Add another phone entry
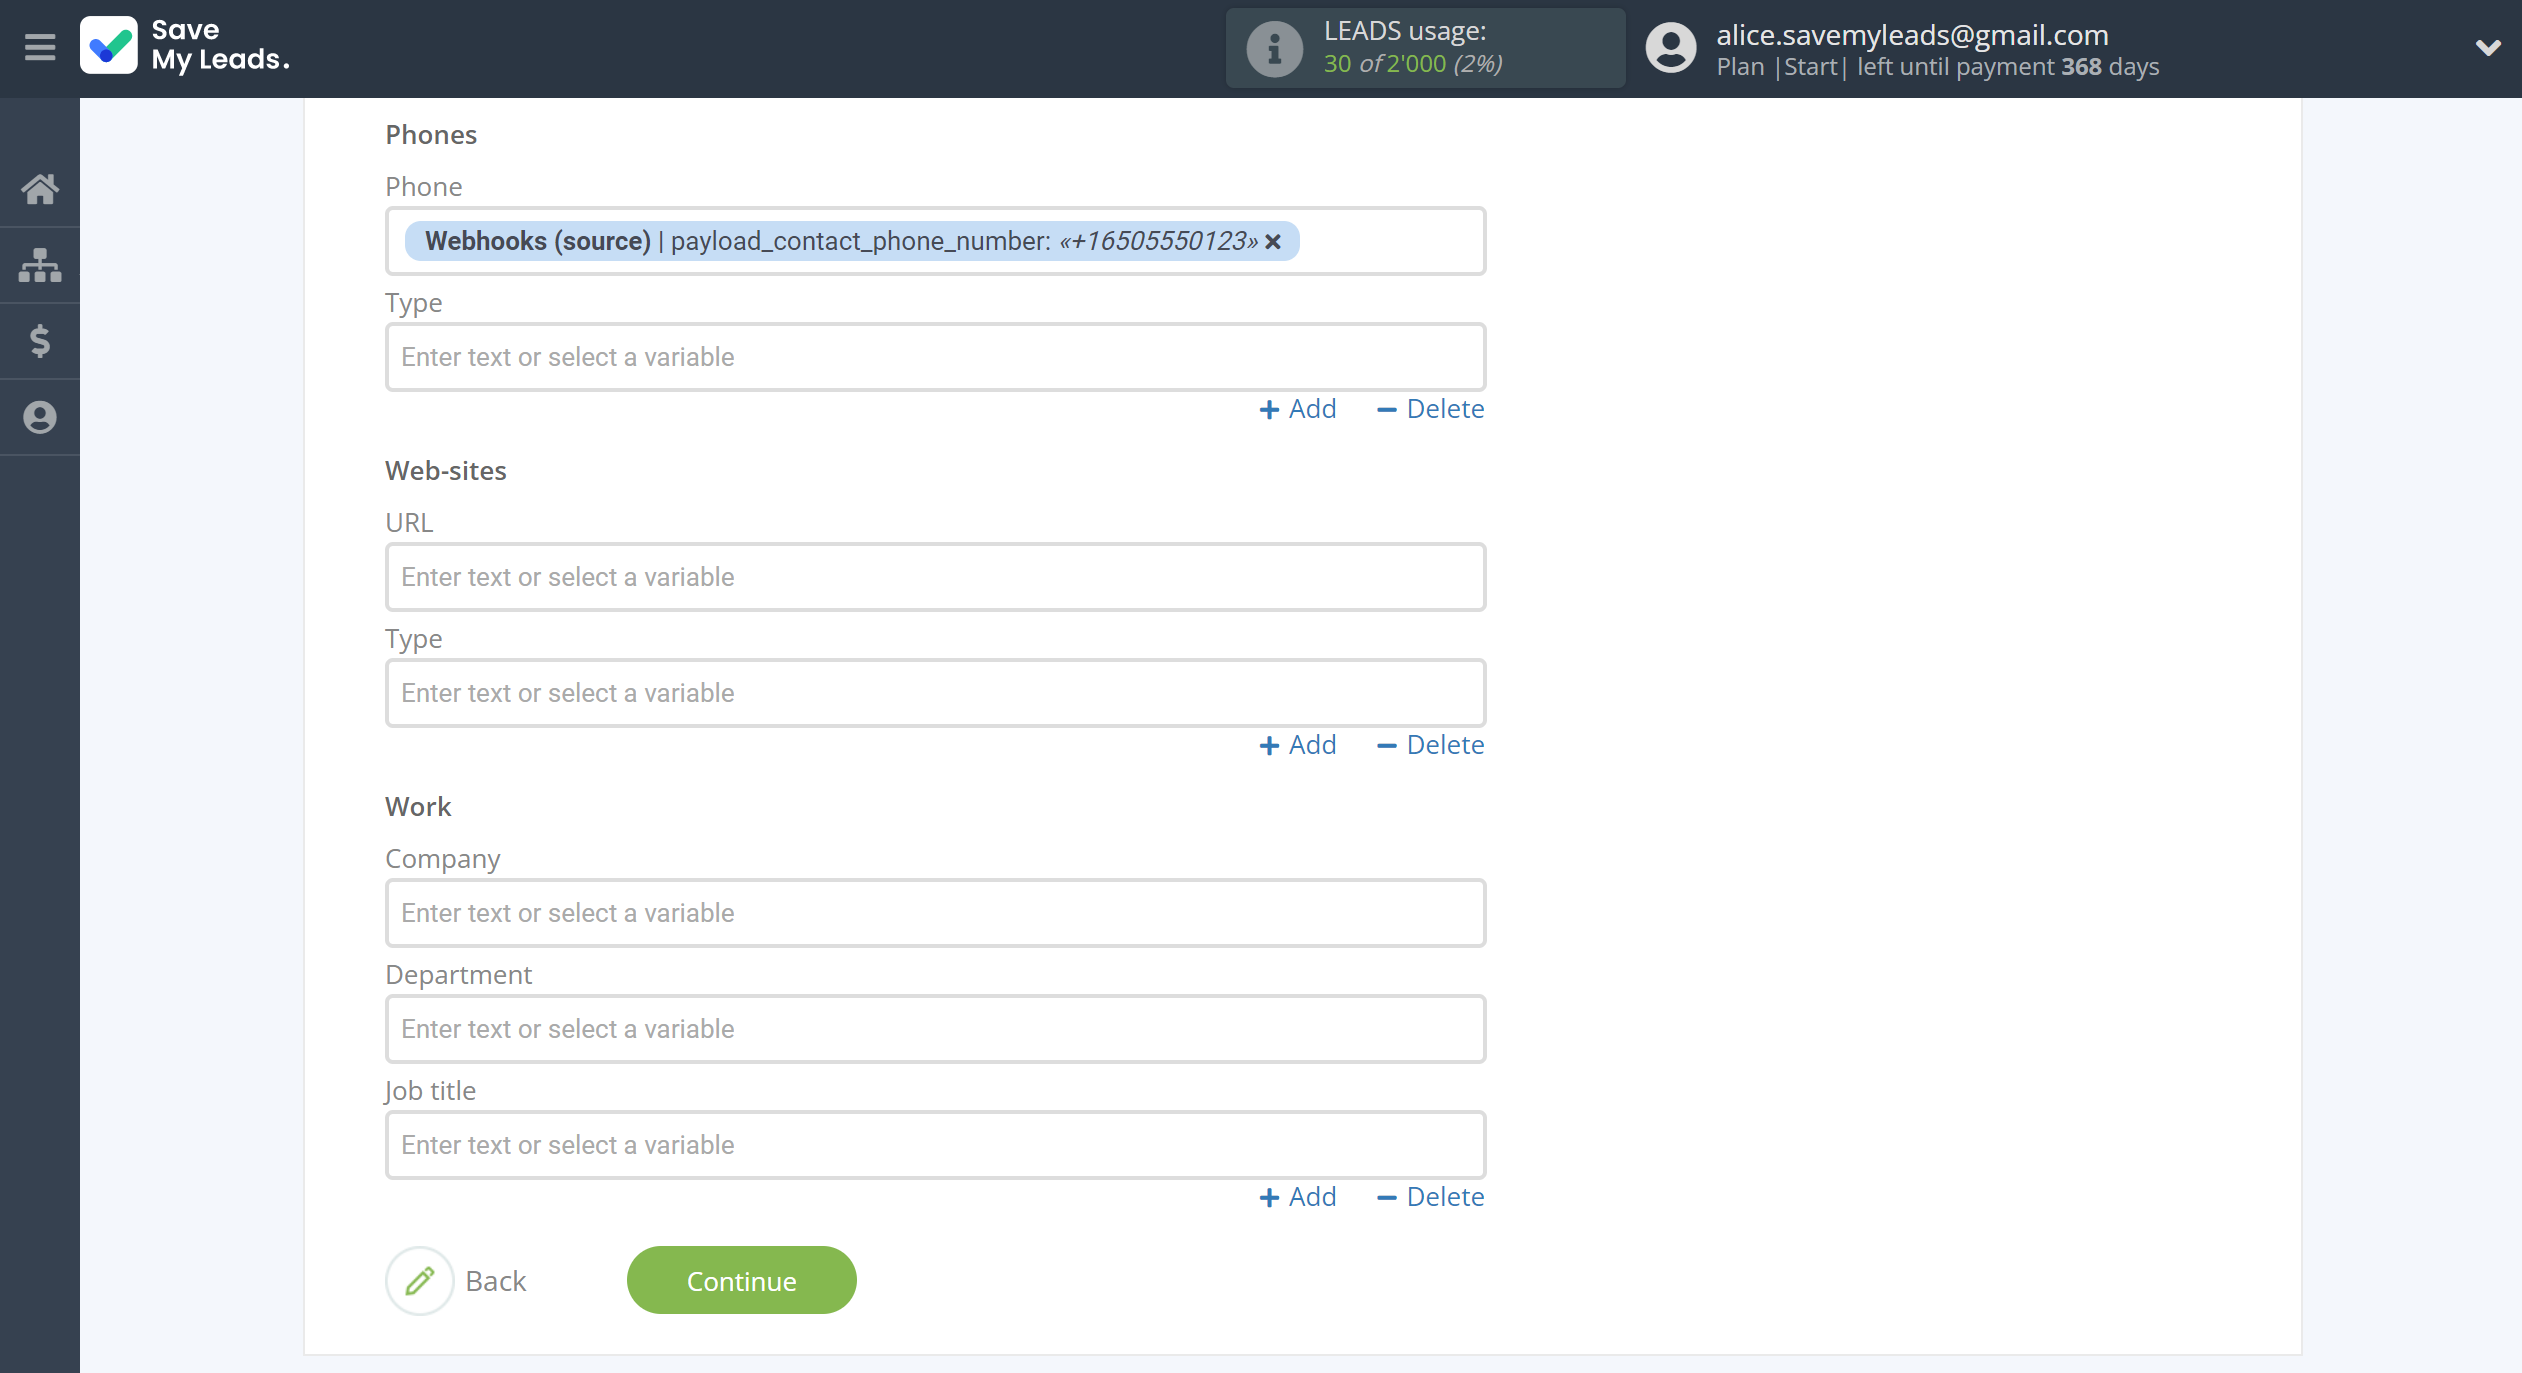The width and height of the screenshot is (2522, 1373). pyautogui.click(x=1297, y=409)
